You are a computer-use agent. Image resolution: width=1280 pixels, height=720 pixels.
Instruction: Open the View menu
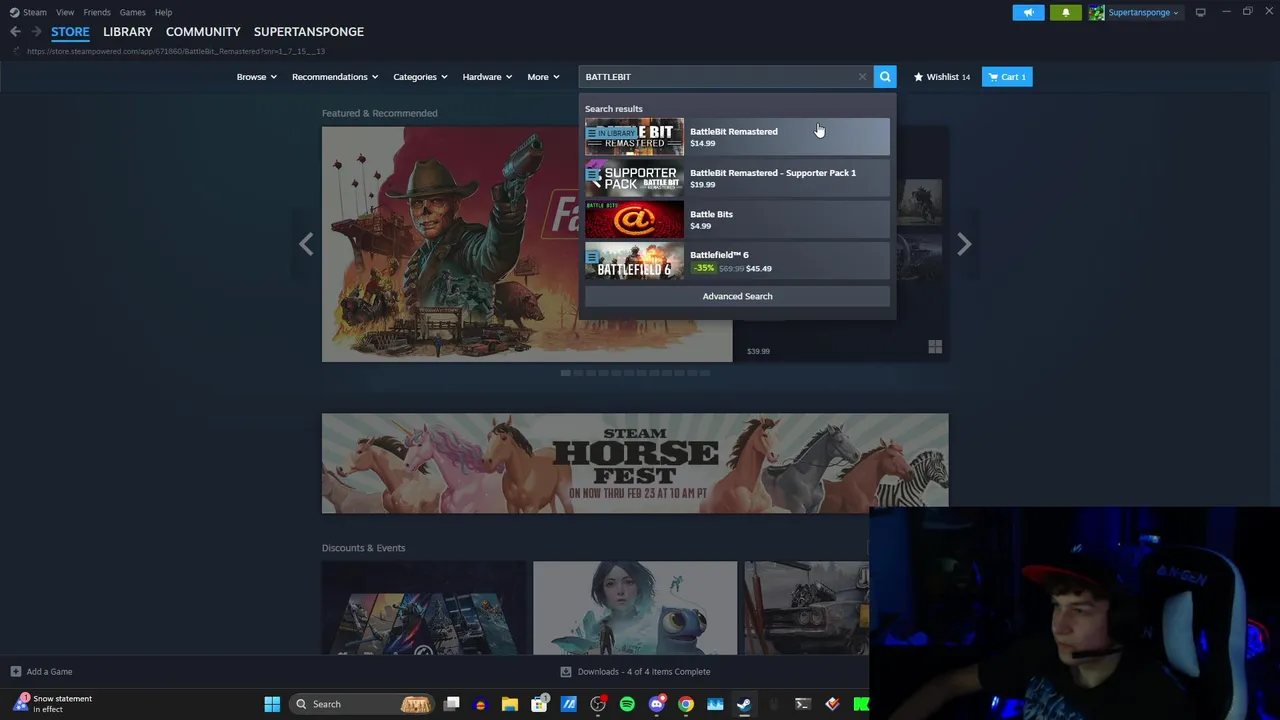65,12
